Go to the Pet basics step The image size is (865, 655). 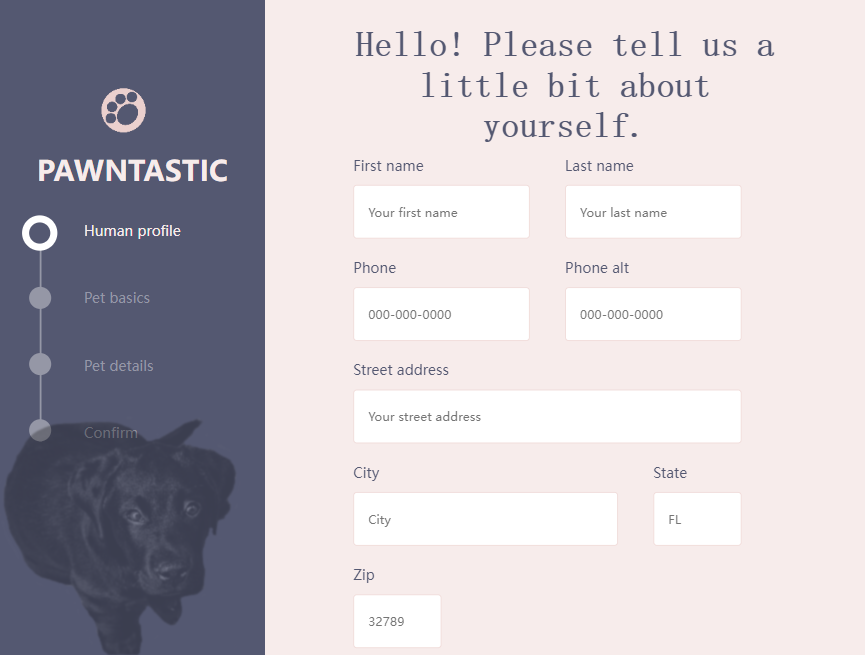point(117,298)
